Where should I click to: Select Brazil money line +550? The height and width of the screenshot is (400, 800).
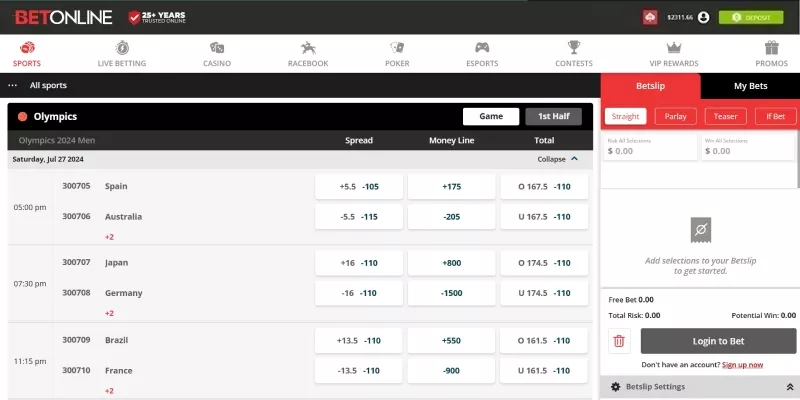point(452,341)
